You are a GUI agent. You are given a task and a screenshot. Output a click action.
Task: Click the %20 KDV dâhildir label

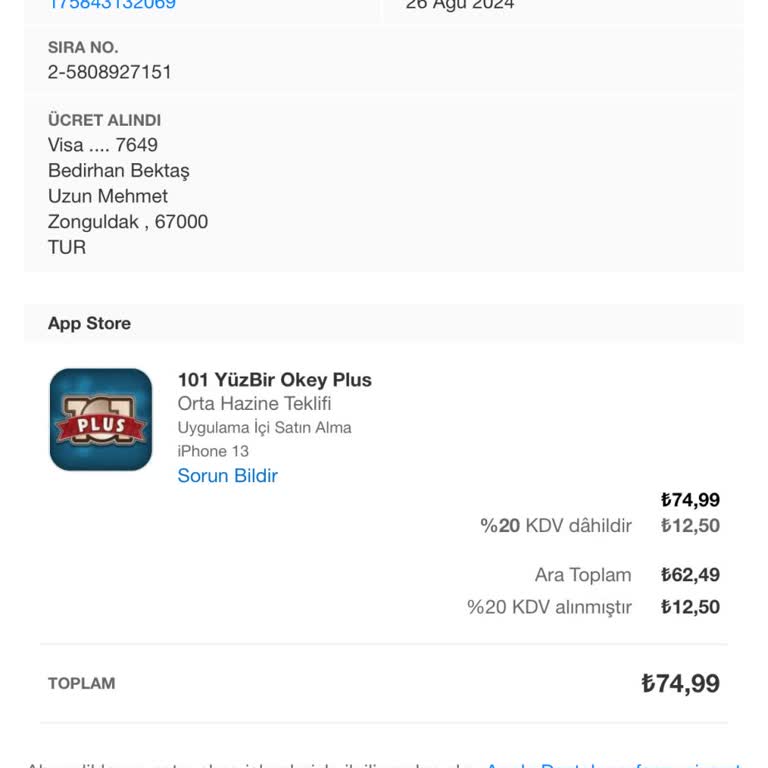pos(556,526)
